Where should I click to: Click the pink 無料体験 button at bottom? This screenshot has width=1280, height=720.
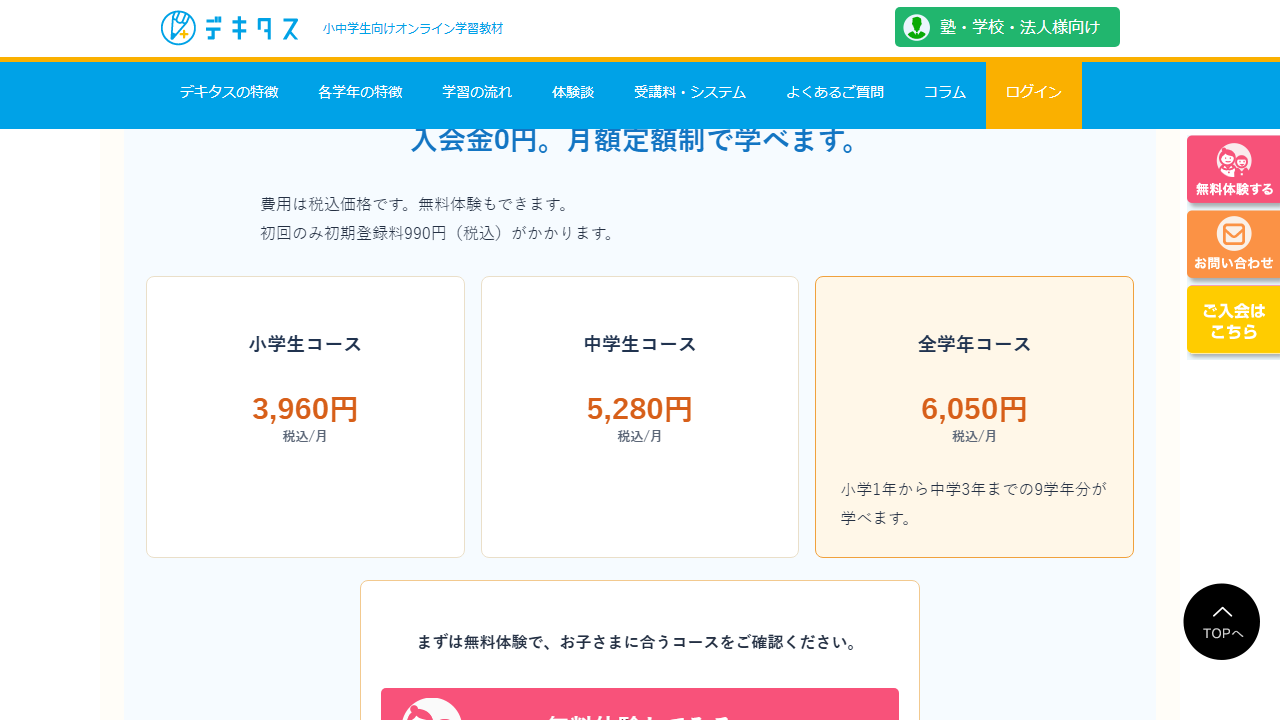pos(640,704)
